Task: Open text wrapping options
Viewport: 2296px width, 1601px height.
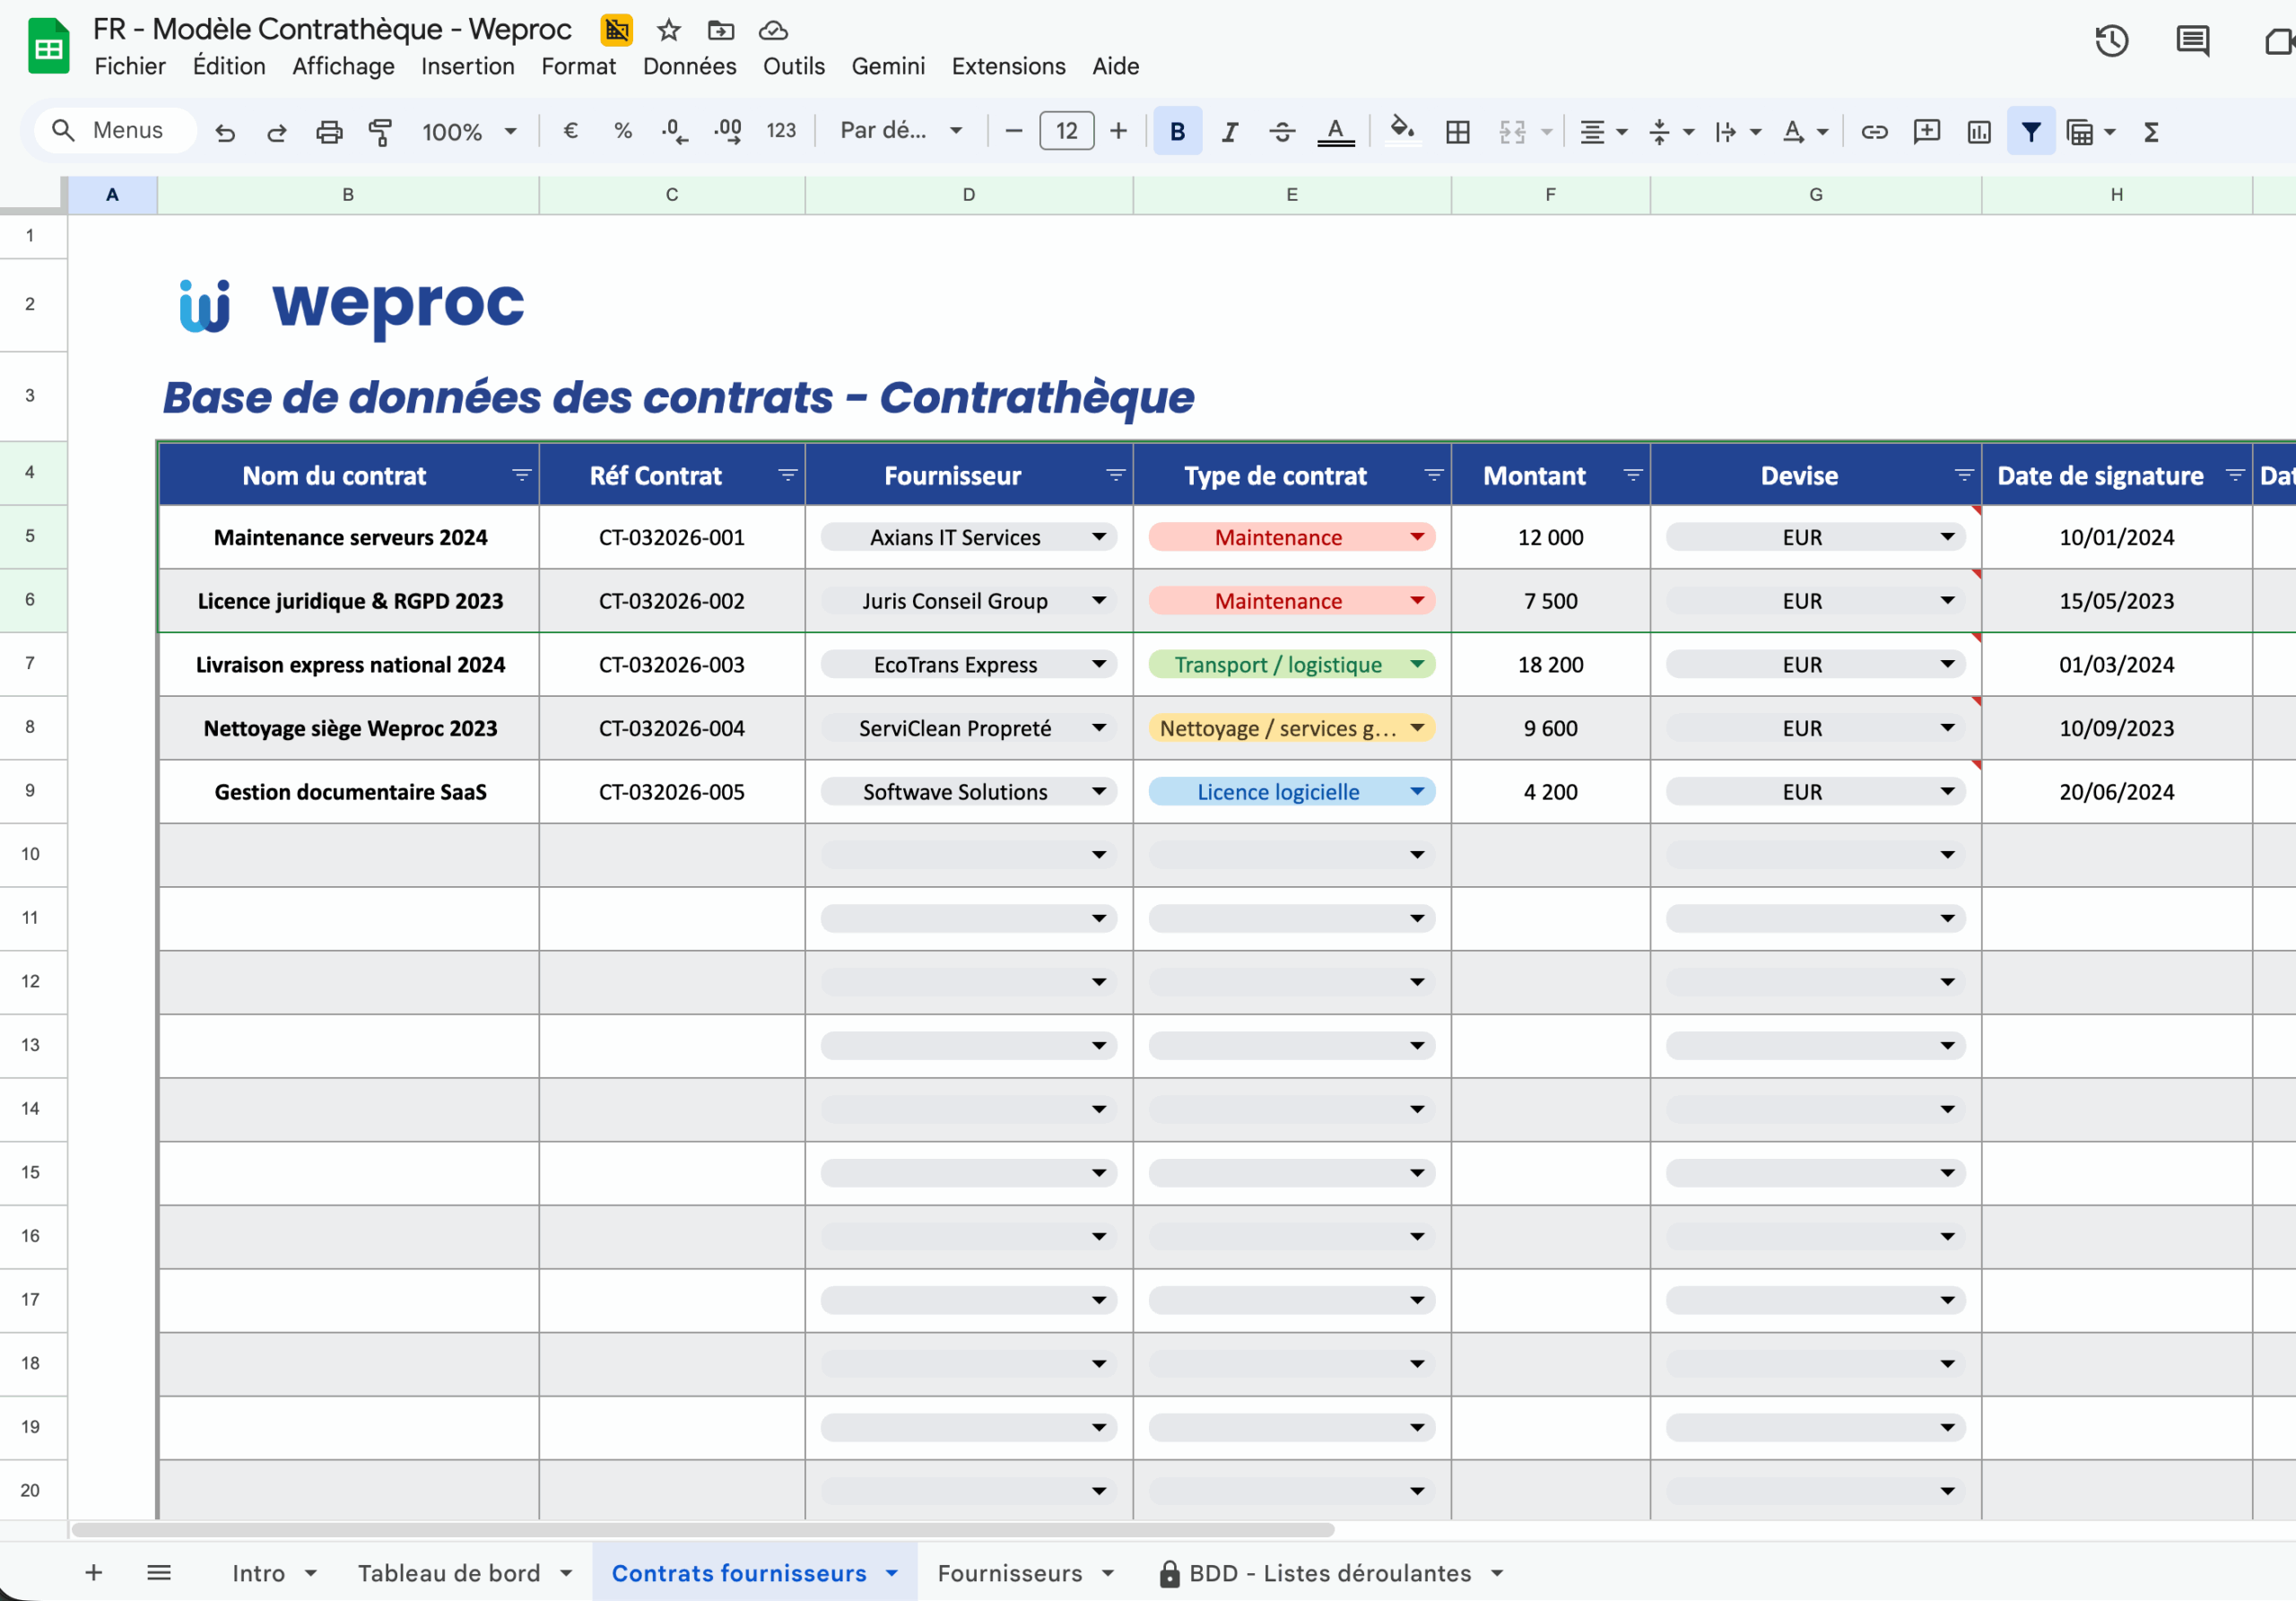Action: tap(1738, 131)
